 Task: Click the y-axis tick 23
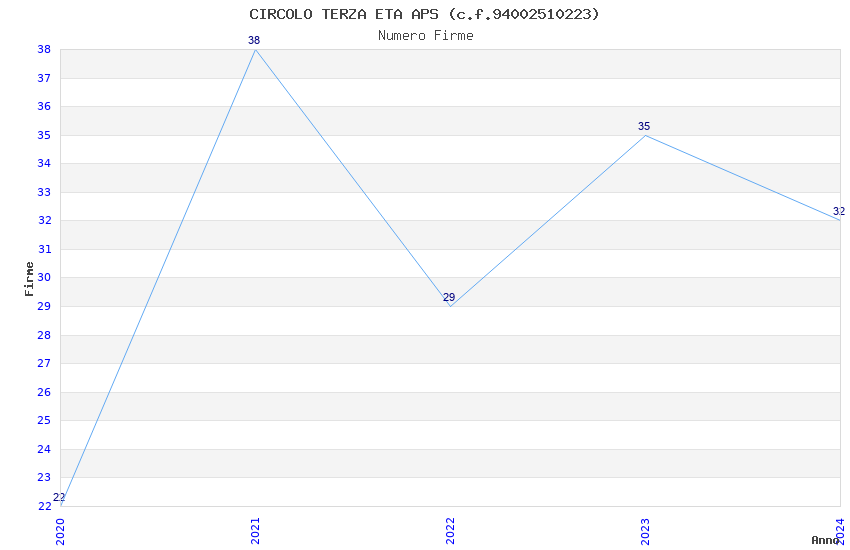[44, 477]
